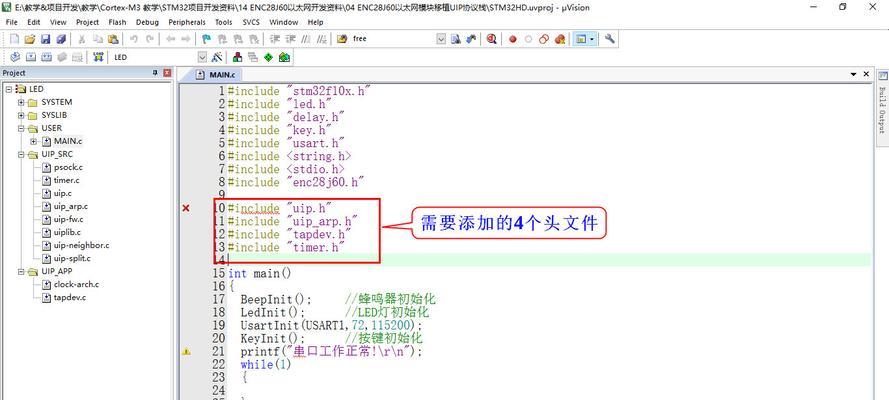Open the editor tab list dropdown arrow
889x400 pixels.
tap(853, 74)
